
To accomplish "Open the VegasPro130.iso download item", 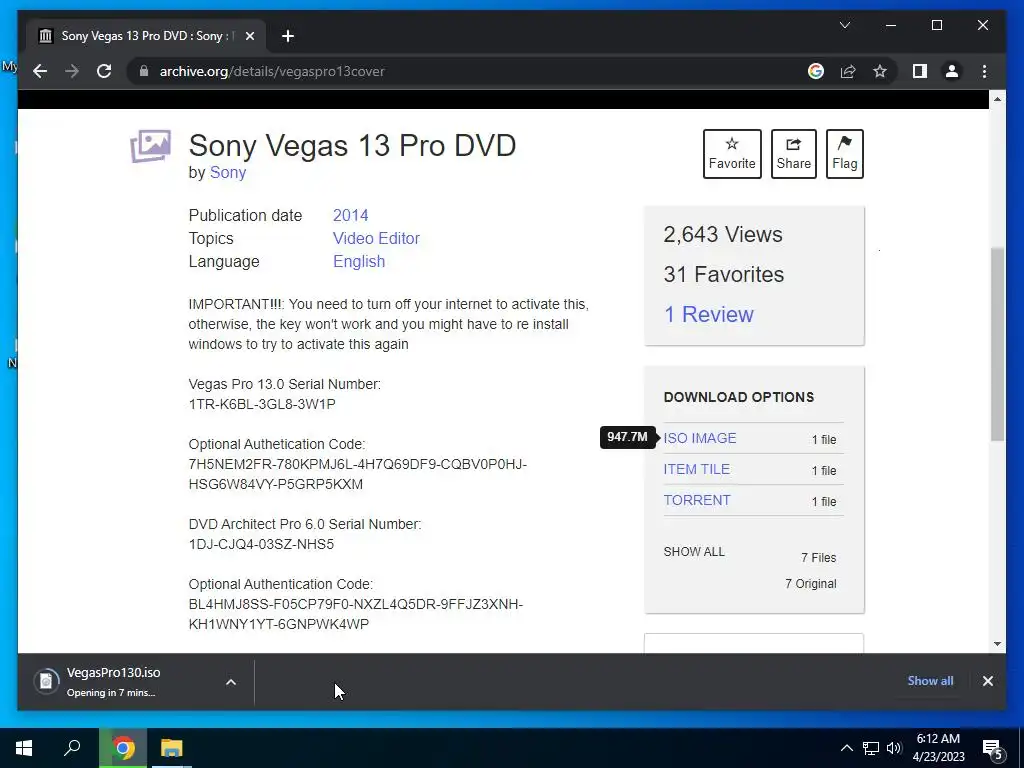I will (x=113, y=681).
